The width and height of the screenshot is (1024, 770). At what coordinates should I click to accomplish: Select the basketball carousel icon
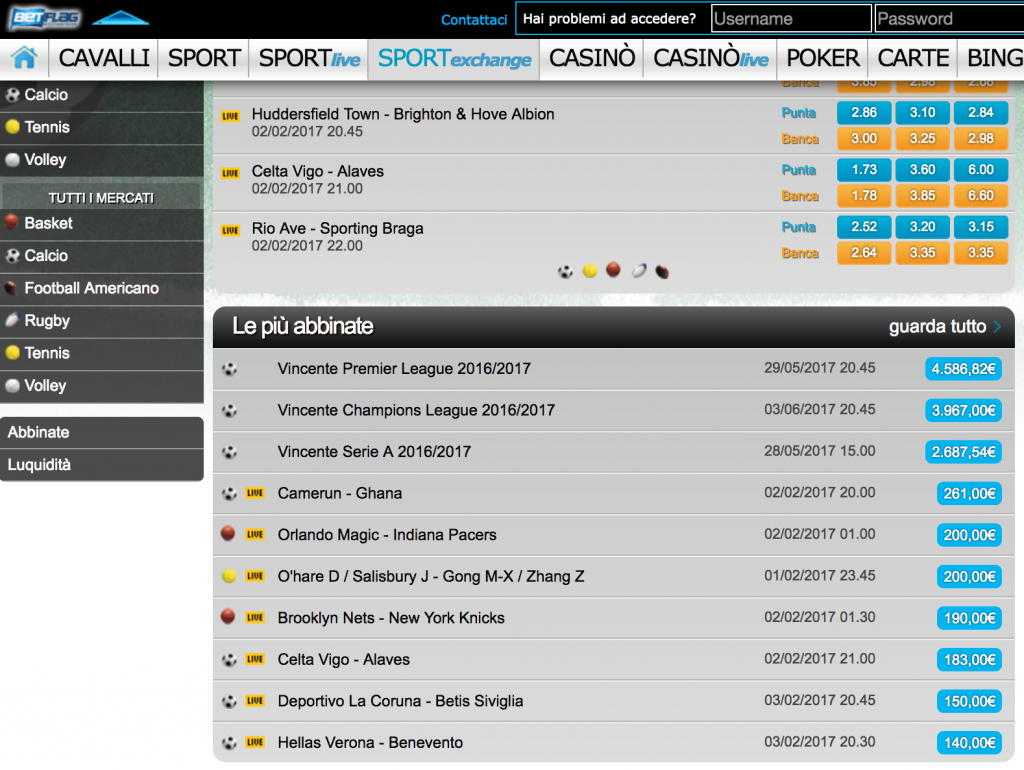(613, 270)
